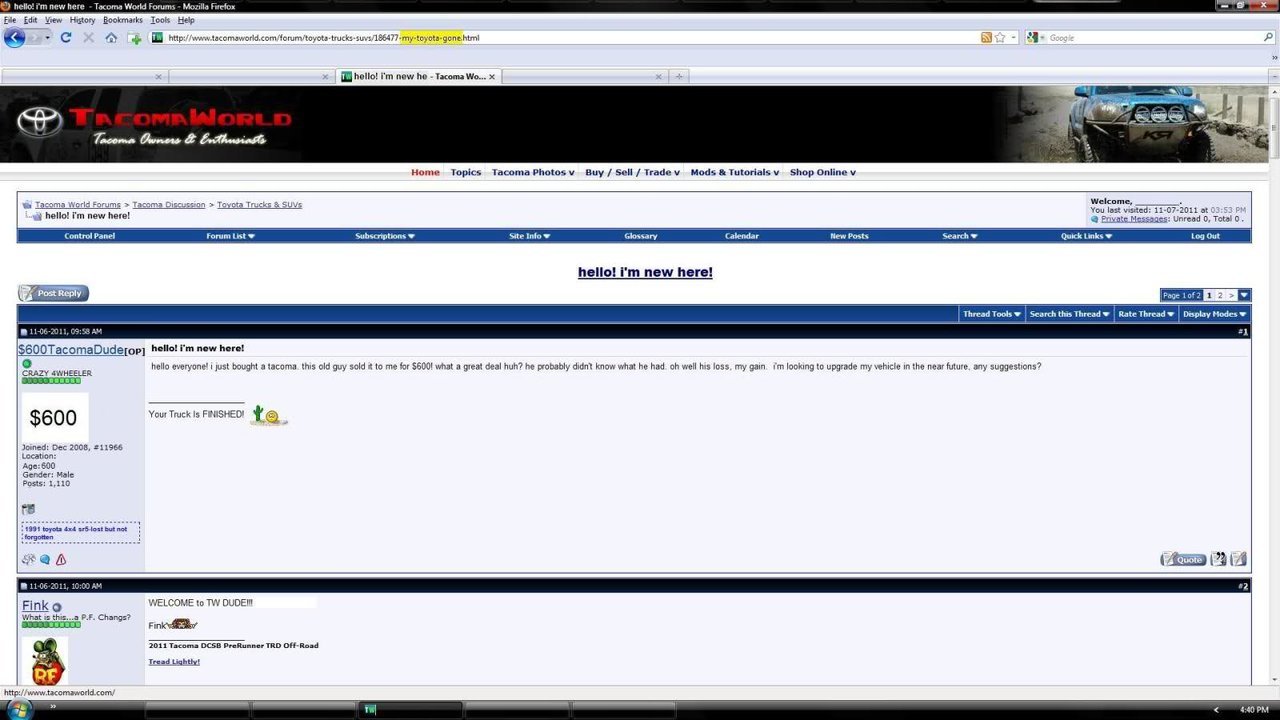
Task: Expand the Buy / Sell / Trade menu
Action: pos(632,172)
